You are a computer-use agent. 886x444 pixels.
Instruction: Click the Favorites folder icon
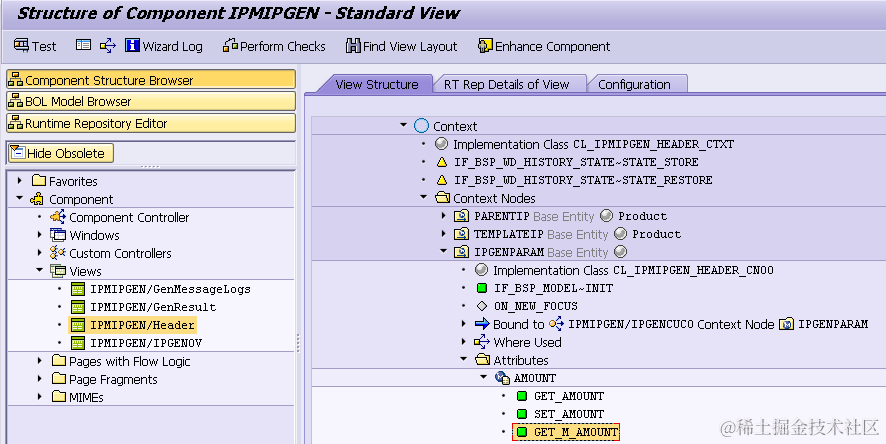pyautogui.click(x=39, y=181)
